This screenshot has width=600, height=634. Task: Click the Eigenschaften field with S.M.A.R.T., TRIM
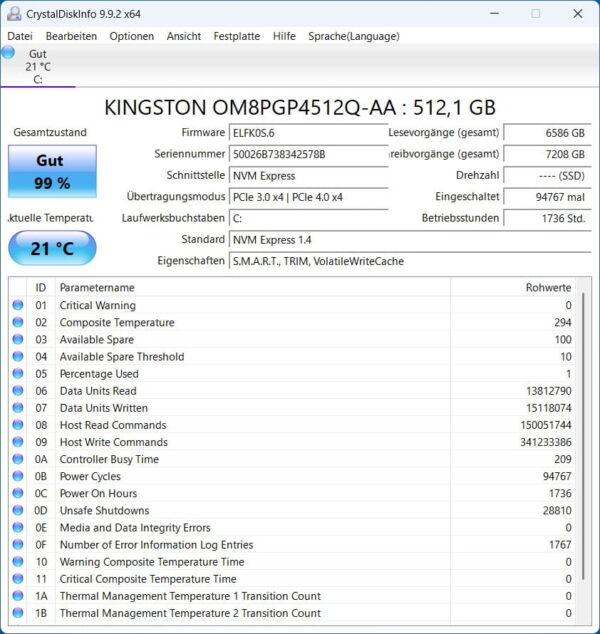point(410,262)
